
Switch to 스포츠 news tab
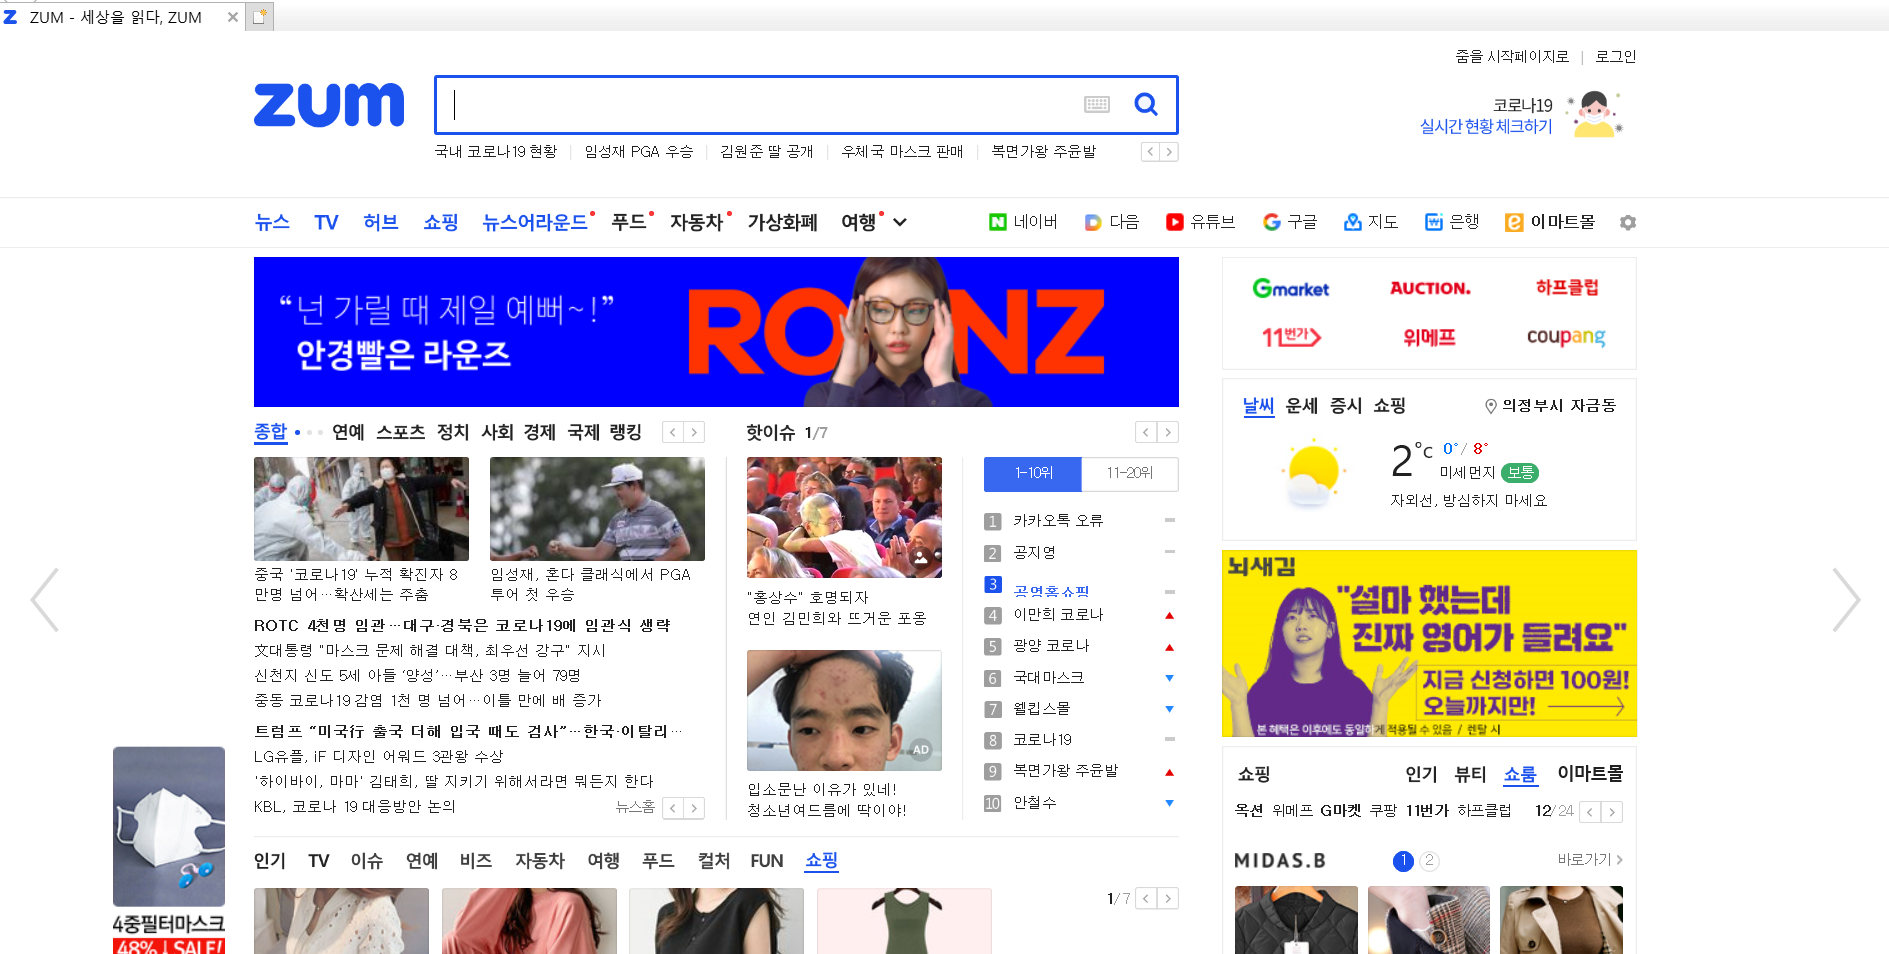tap(401, 432)
